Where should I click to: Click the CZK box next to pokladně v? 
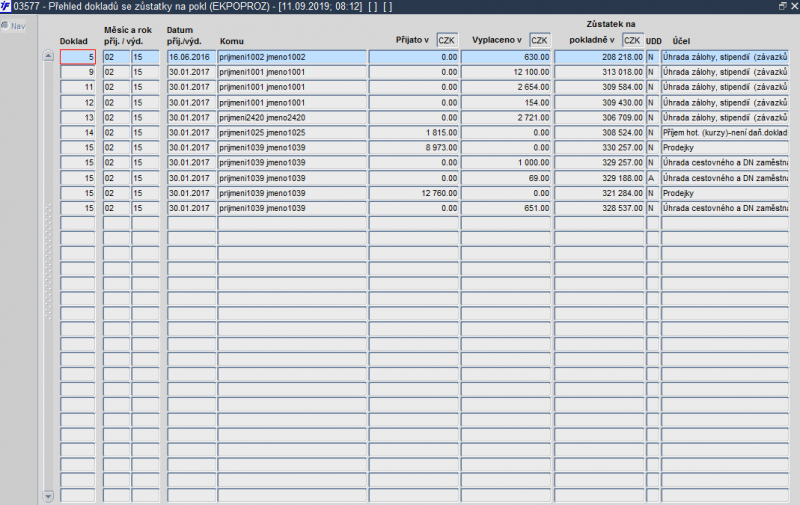(632, 40)
